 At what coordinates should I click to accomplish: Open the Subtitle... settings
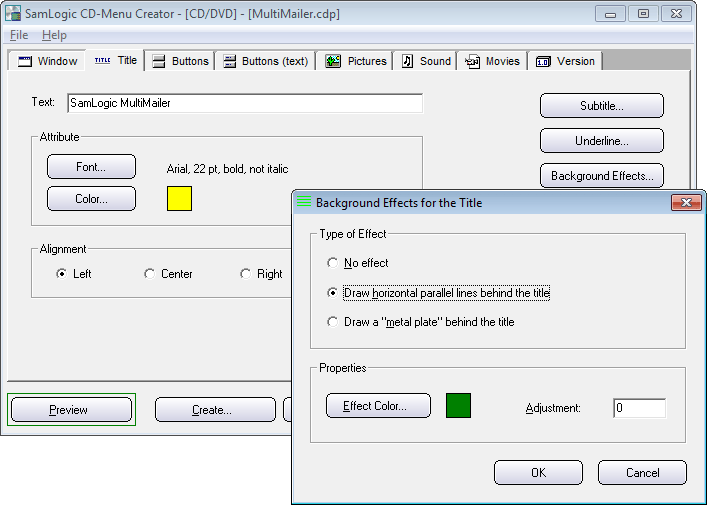601,106
